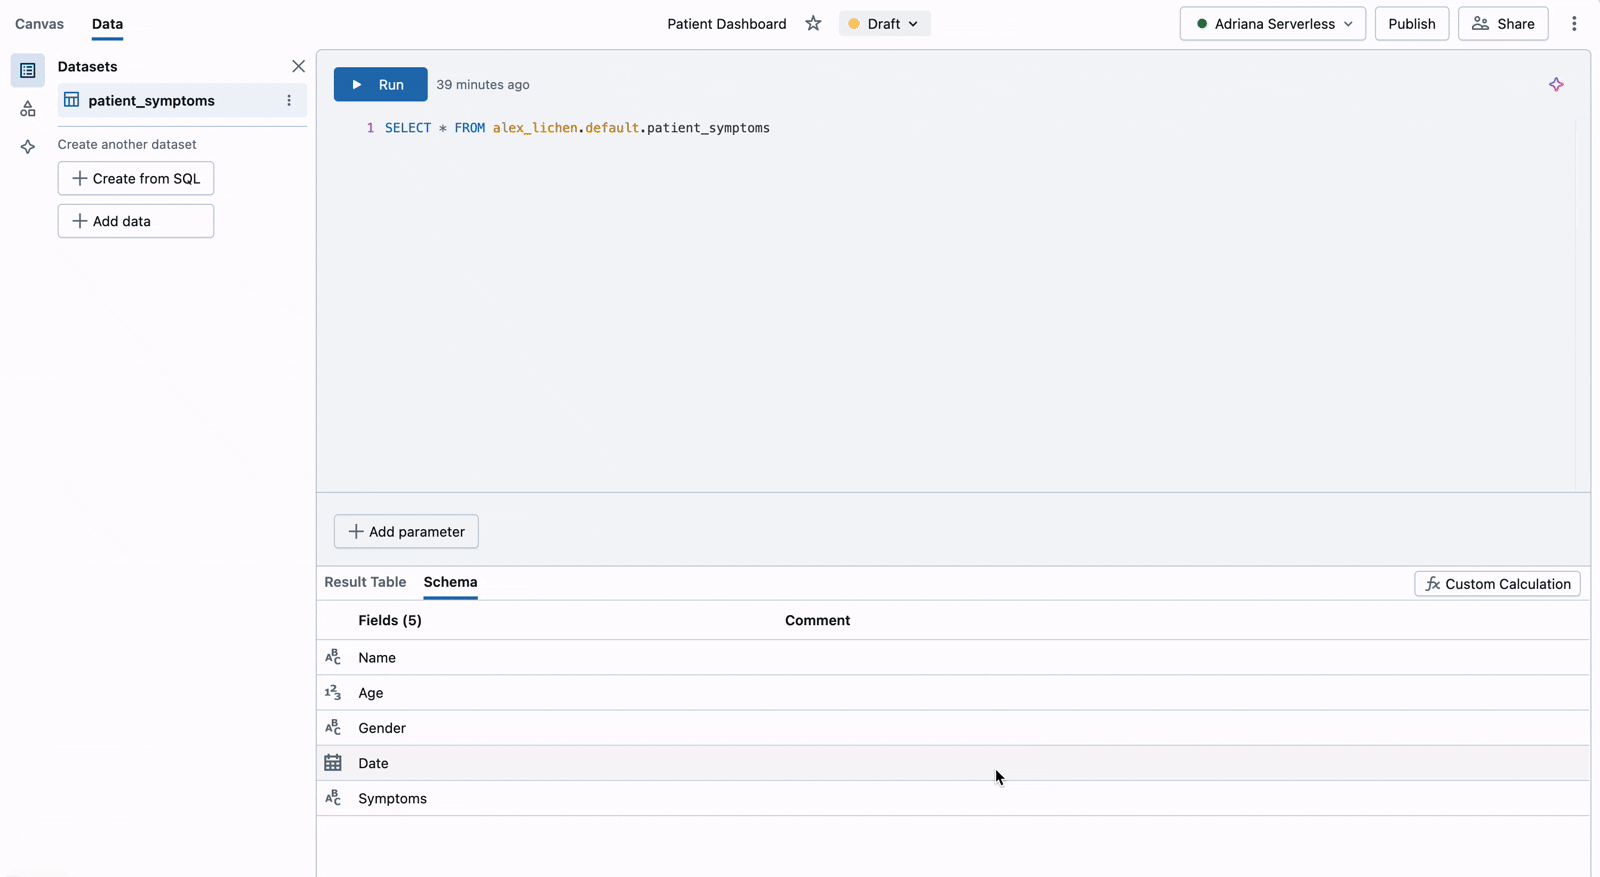
Task: Expand the Draft status dropdown
Action: [884, 24]
